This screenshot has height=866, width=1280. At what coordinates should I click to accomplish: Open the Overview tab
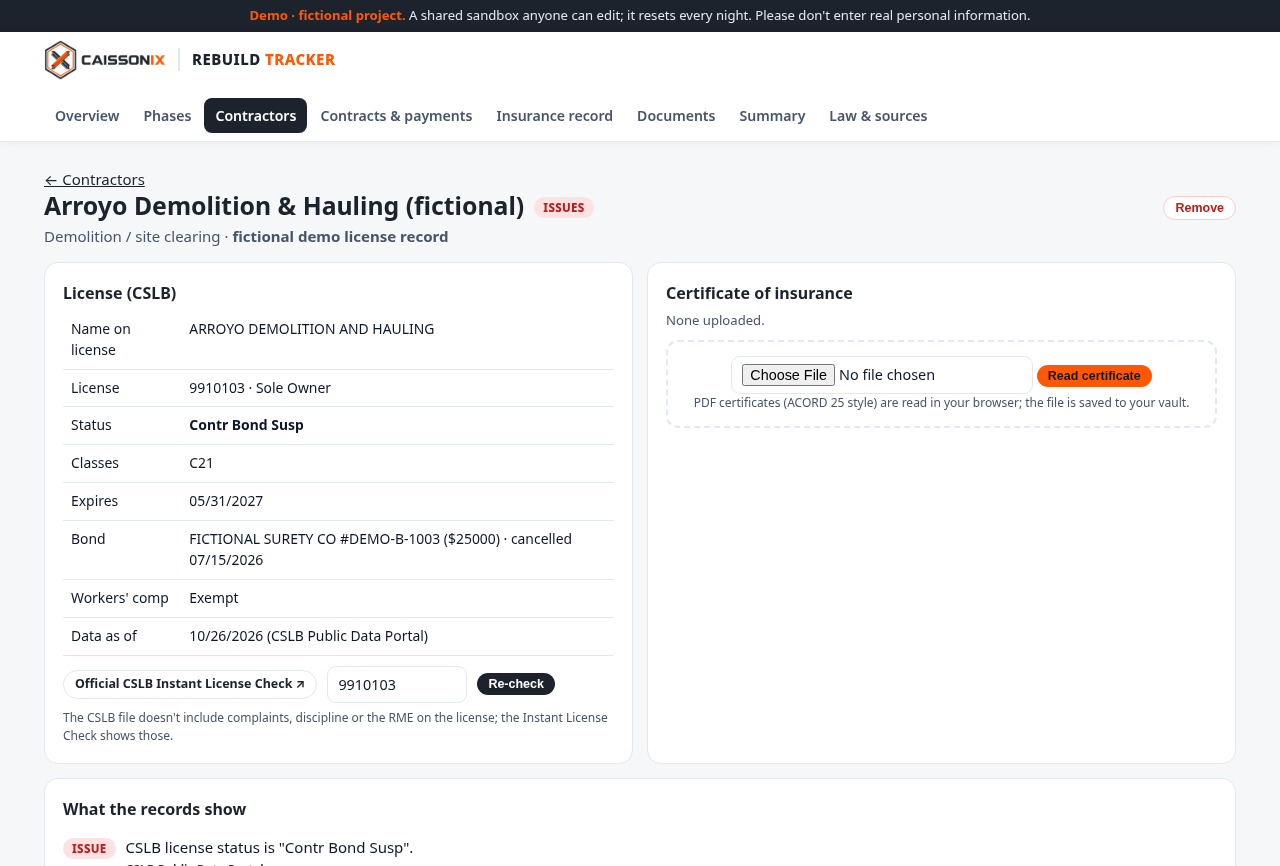(87, 116)
